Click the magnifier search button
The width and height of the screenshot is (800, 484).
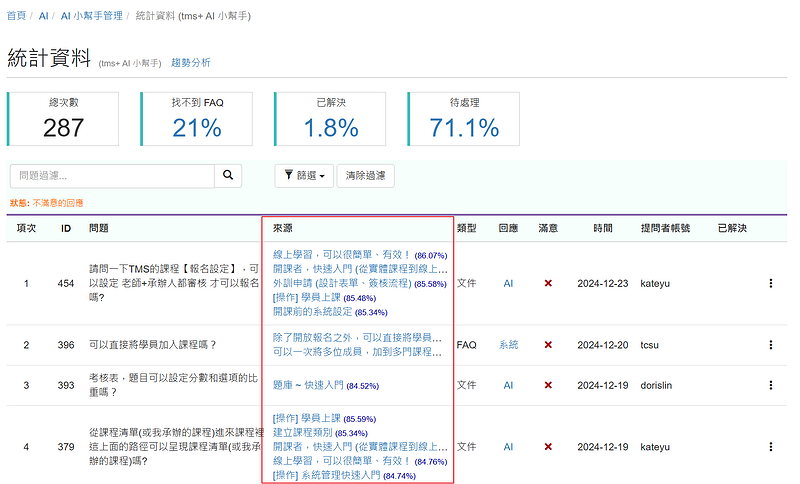(x=228, y=176)
